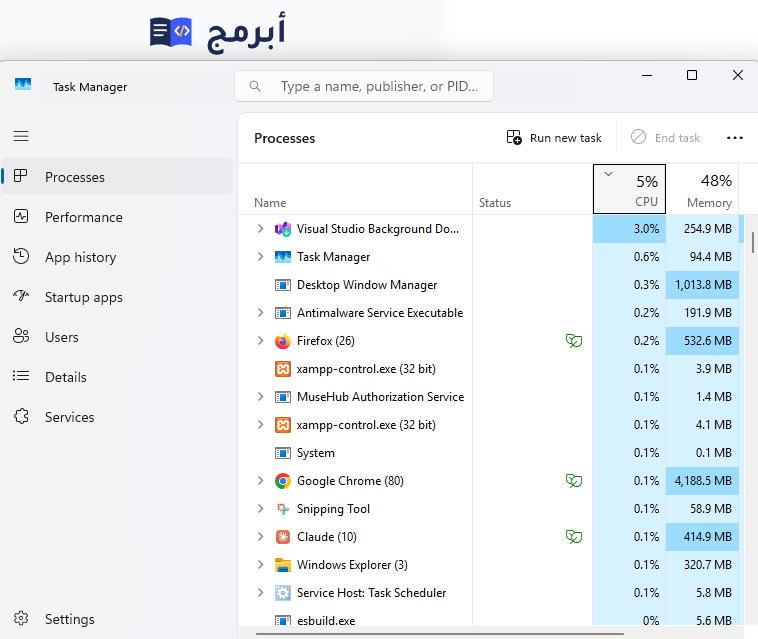Click efficiency mode leaf icon on Chrome row
The height and width of the screenshot is (639, 758).
click(x=574, y=481)
